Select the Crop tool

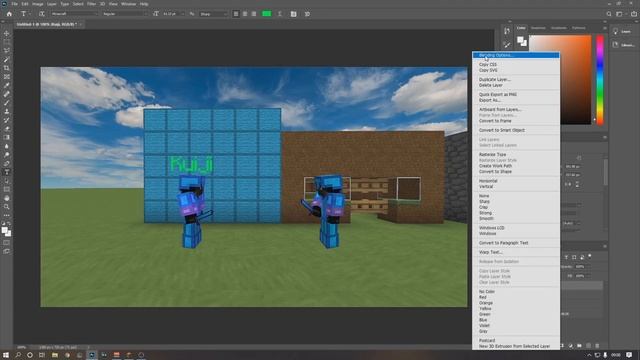pos(7,68)
